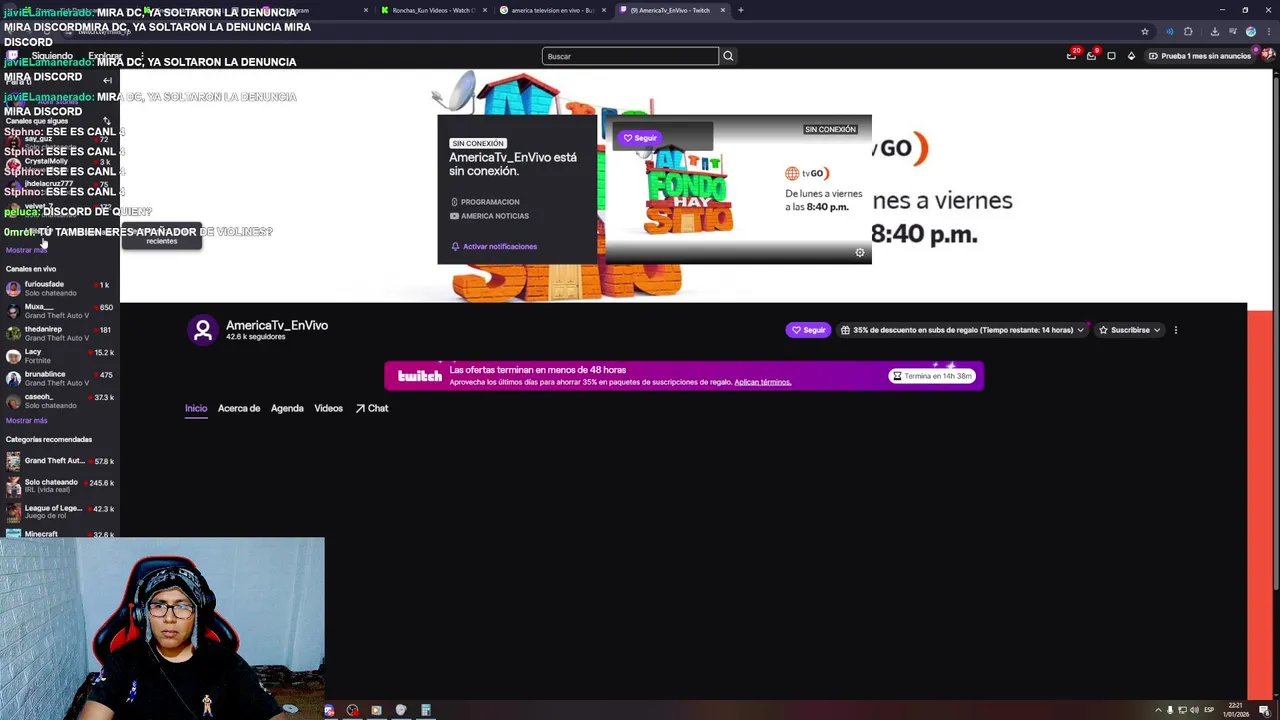Activate notifications with Activar notificaciones
This screenshot has height=720, width=1280.
point(493,246)
